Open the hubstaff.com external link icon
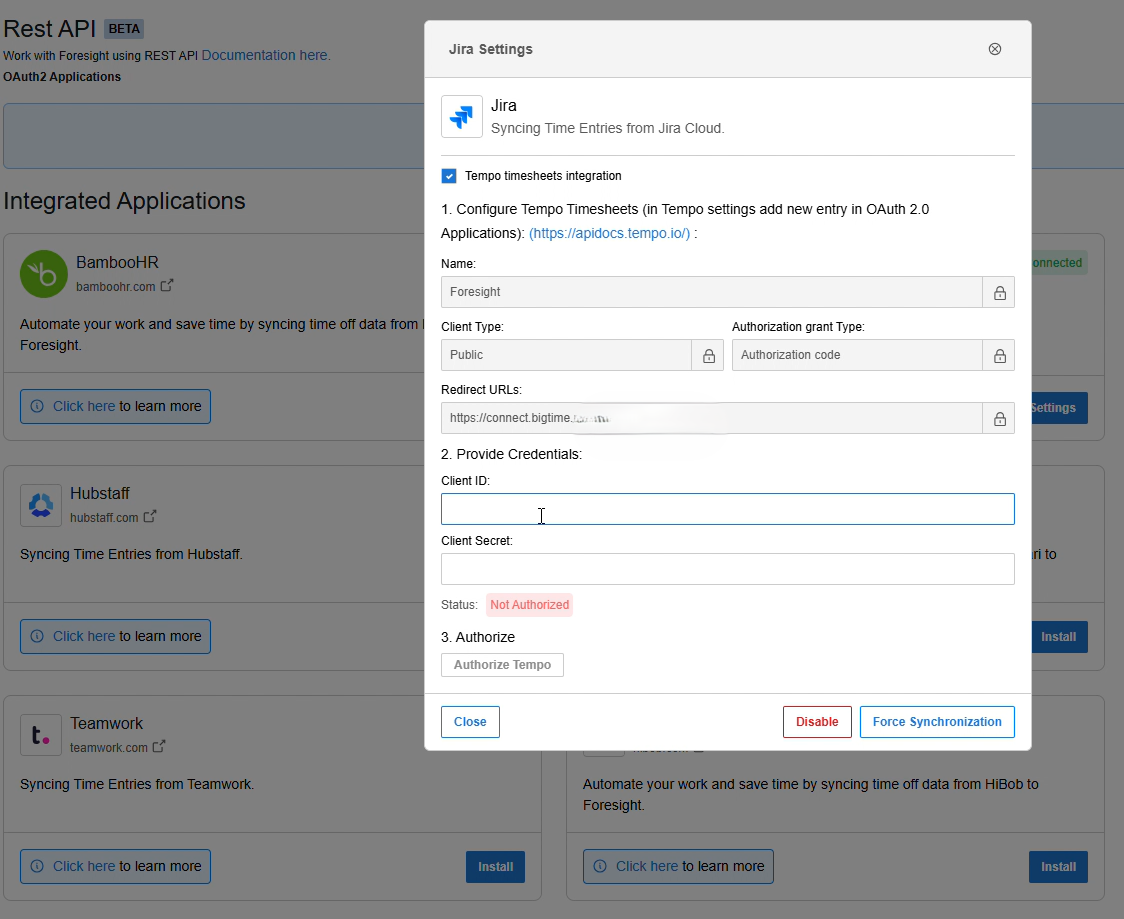Viewport: 1124px width, 919px height. [x=150, y=516]
